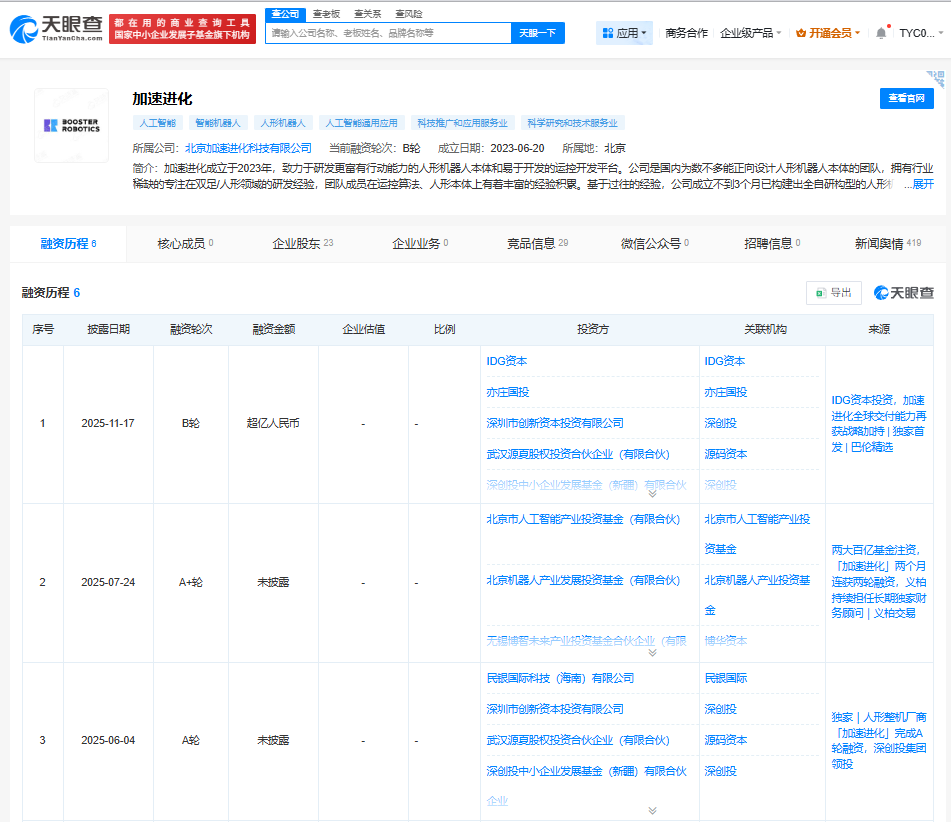Expand the A轮 row investor list
The image size is (951, 822).
[x=652, y=811]
